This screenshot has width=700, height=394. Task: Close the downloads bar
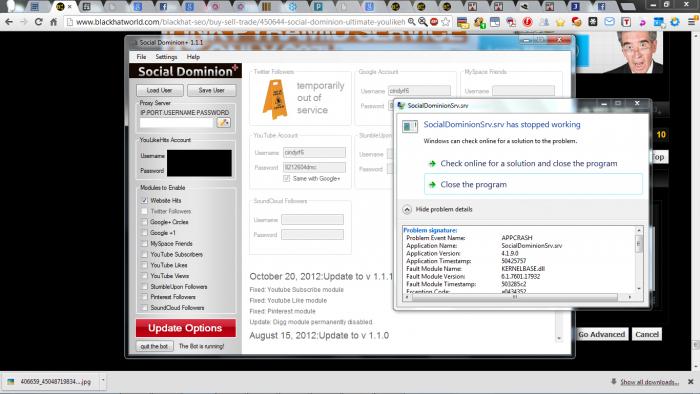[x=690, y=382]
